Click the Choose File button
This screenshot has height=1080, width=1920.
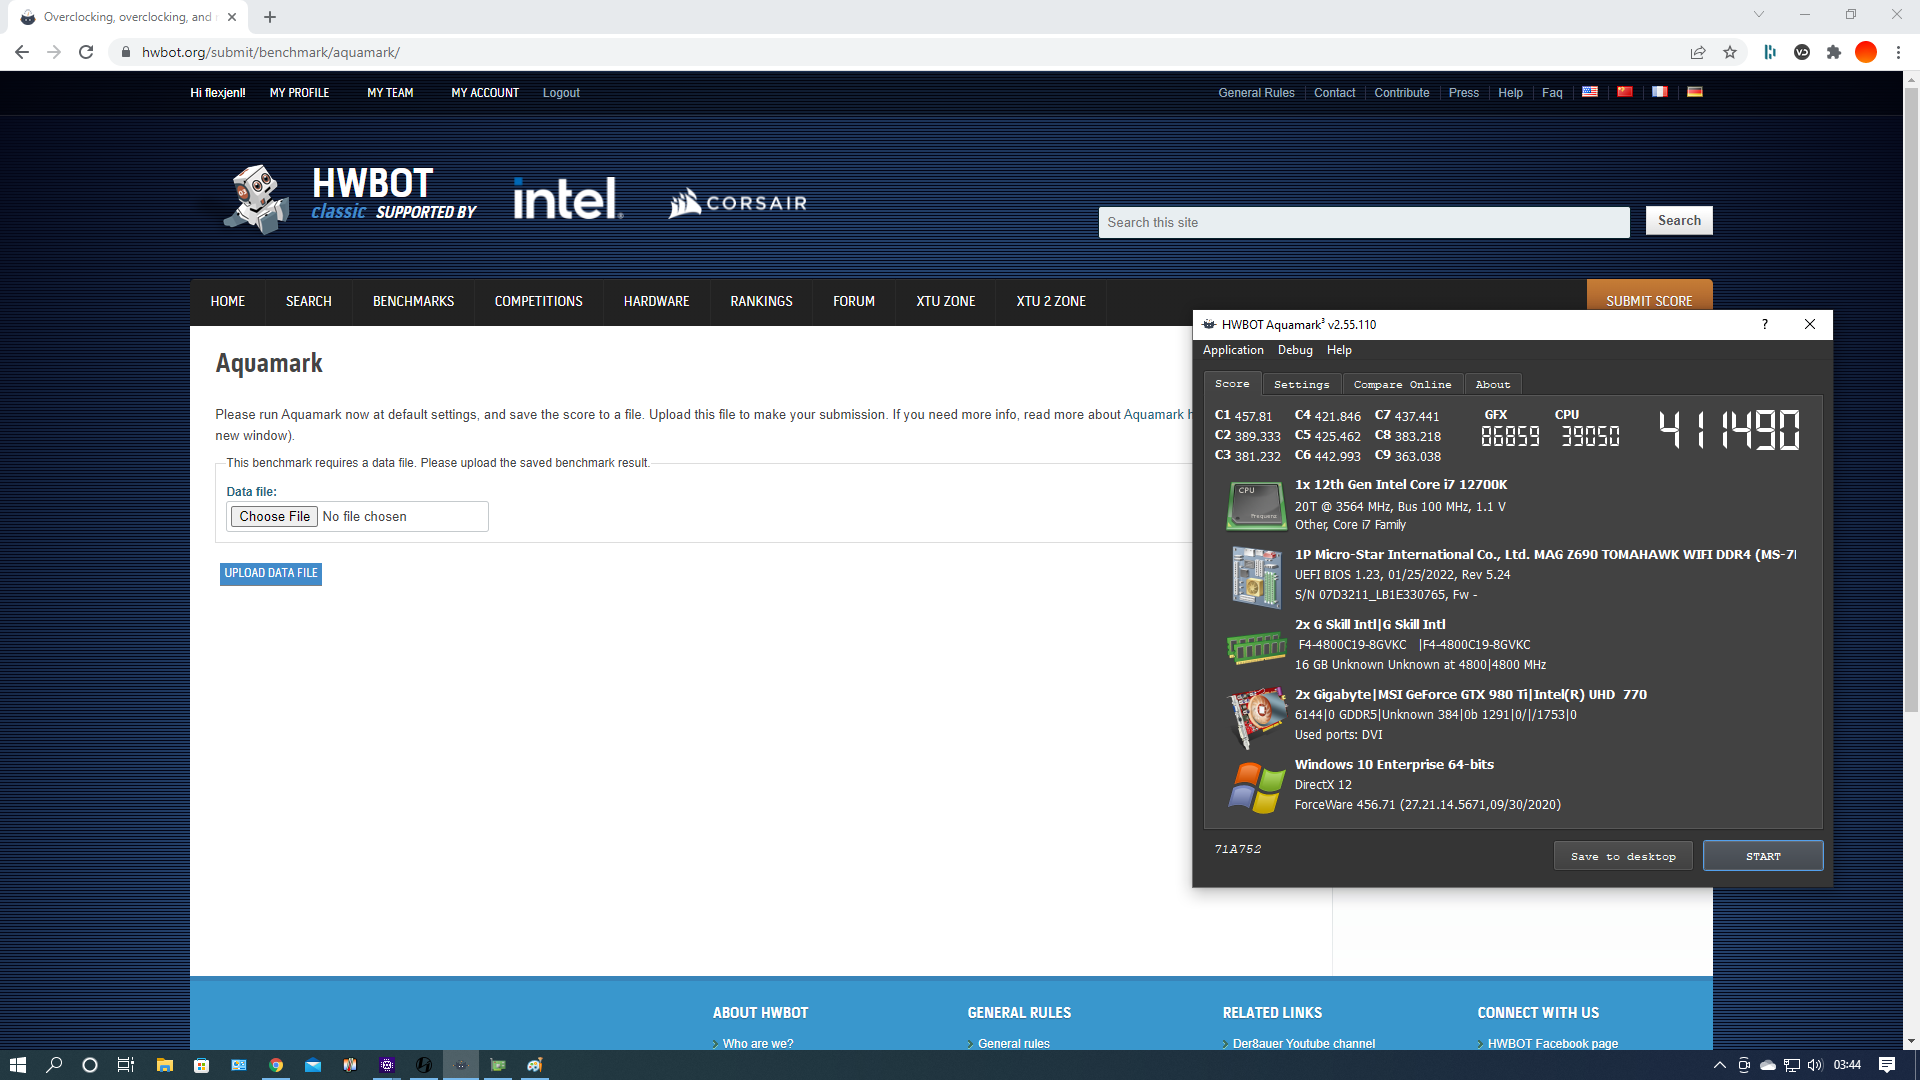(x=274, y=516)
